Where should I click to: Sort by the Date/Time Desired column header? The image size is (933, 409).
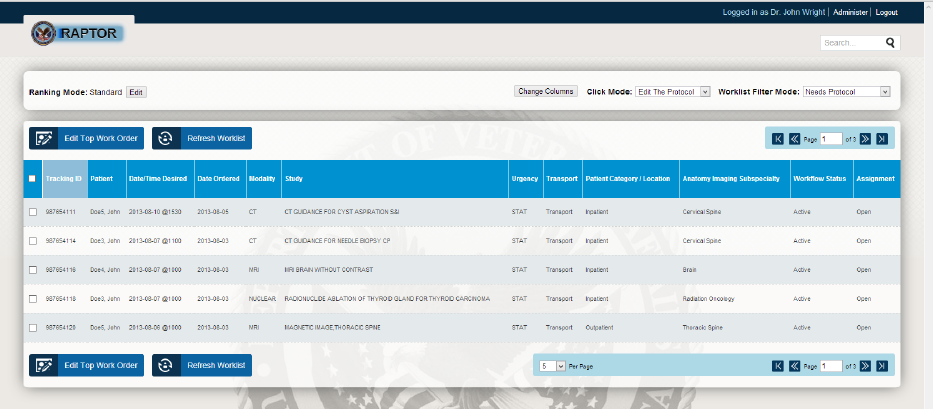(x=161, y=179)
